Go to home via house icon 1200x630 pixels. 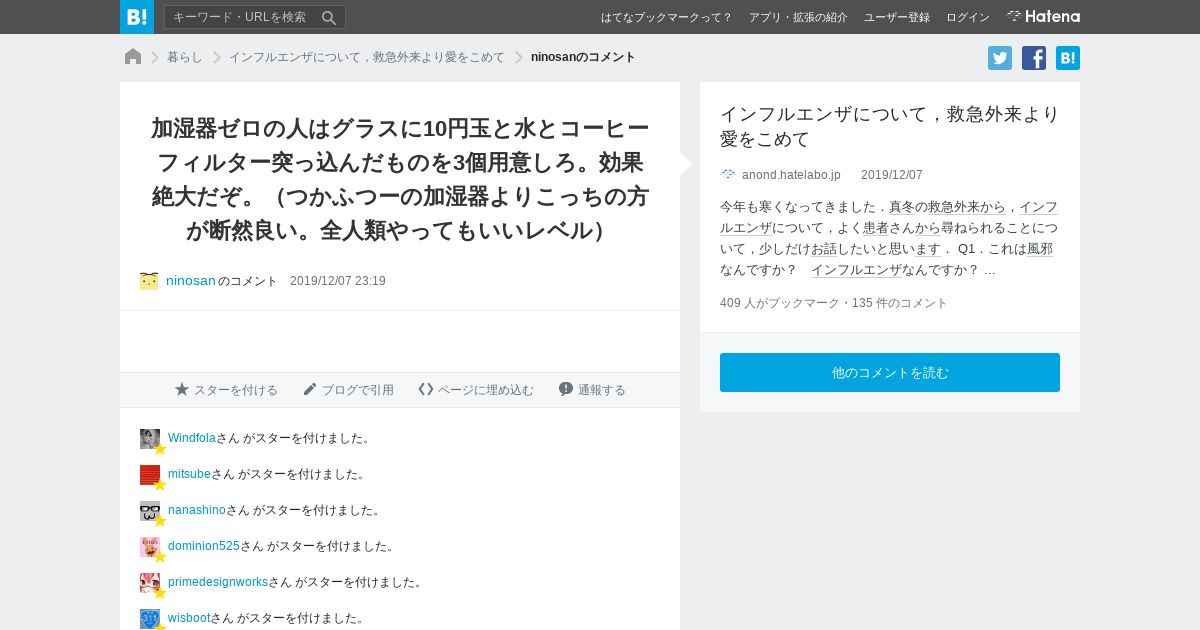133,57
